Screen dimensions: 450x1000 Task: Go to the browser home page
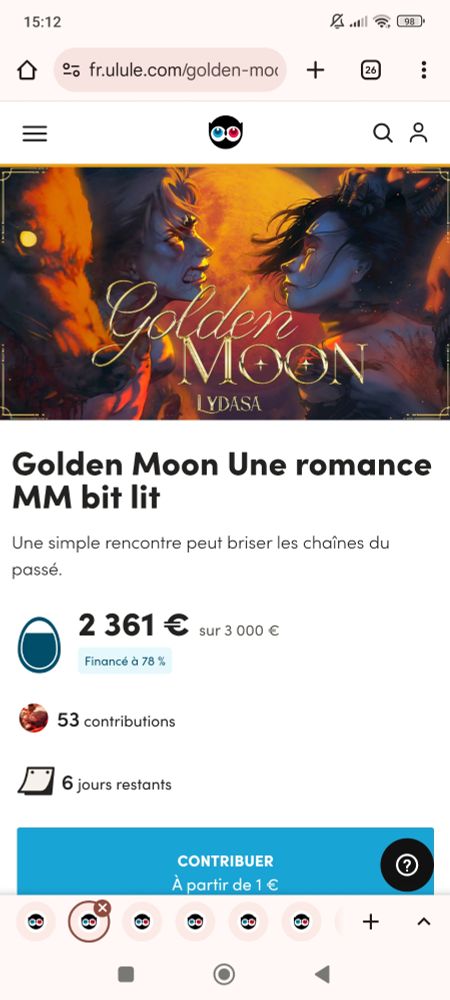[x=27, y=70]
